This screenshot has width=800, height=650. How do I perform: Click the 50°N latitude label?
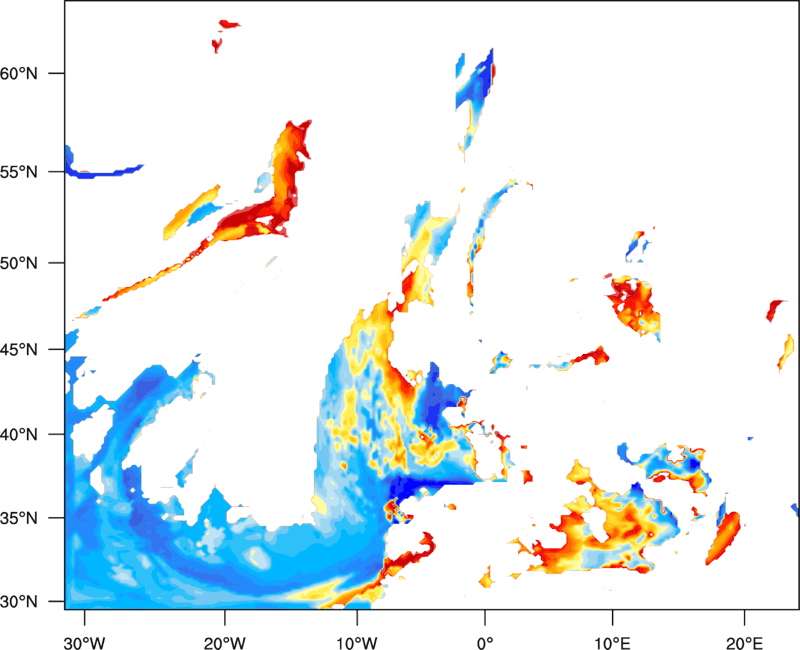(x=19, y=263)
